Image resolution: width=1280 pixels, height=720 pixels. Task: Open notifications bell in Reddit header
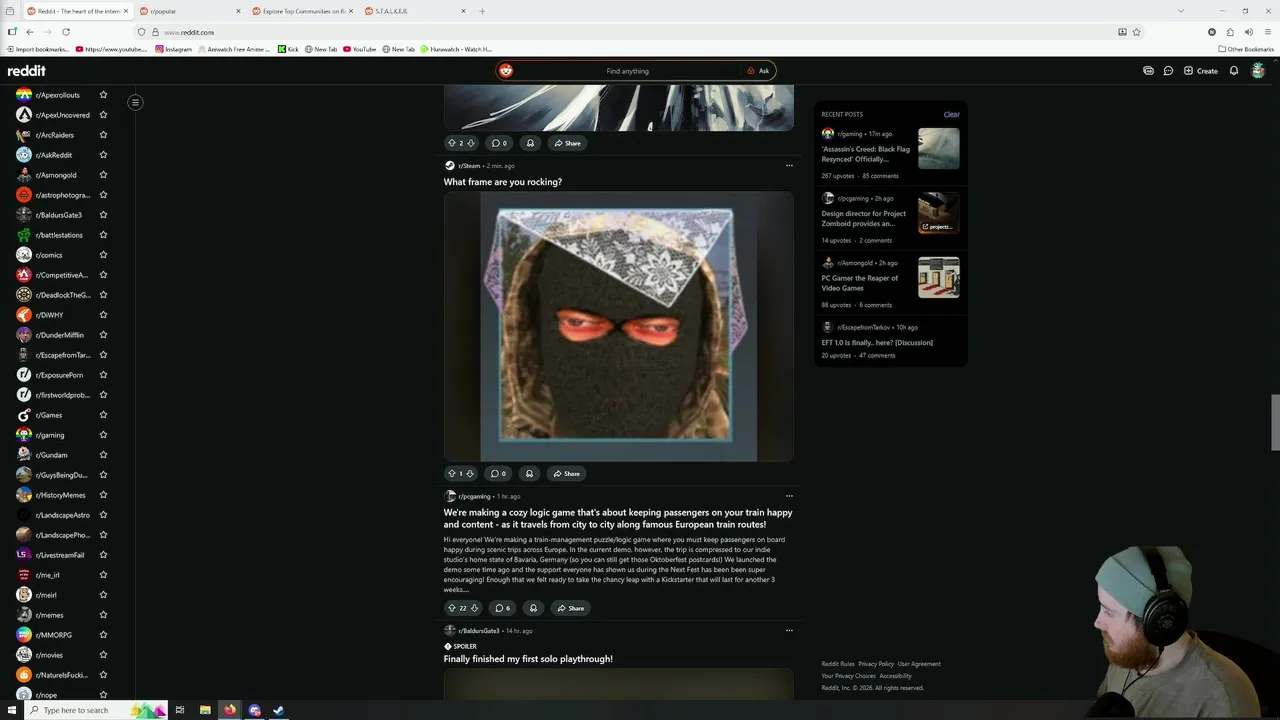1234,71
